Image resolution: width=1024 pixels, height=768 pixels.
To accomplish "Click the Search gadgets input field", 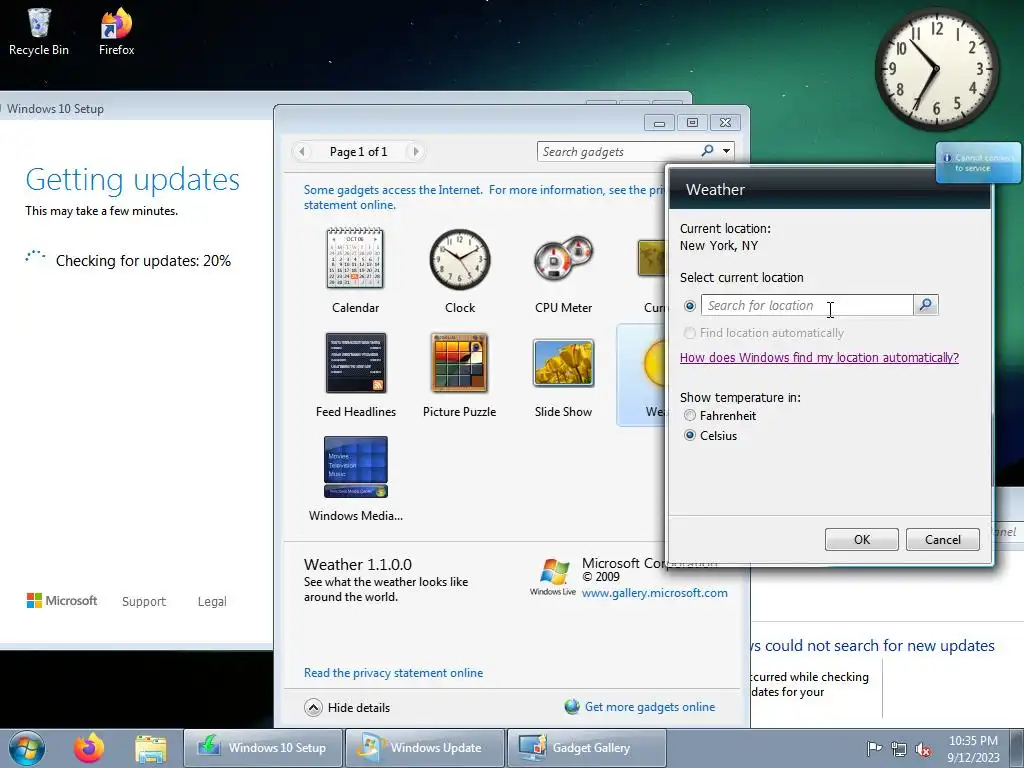I will coord(618,152).
